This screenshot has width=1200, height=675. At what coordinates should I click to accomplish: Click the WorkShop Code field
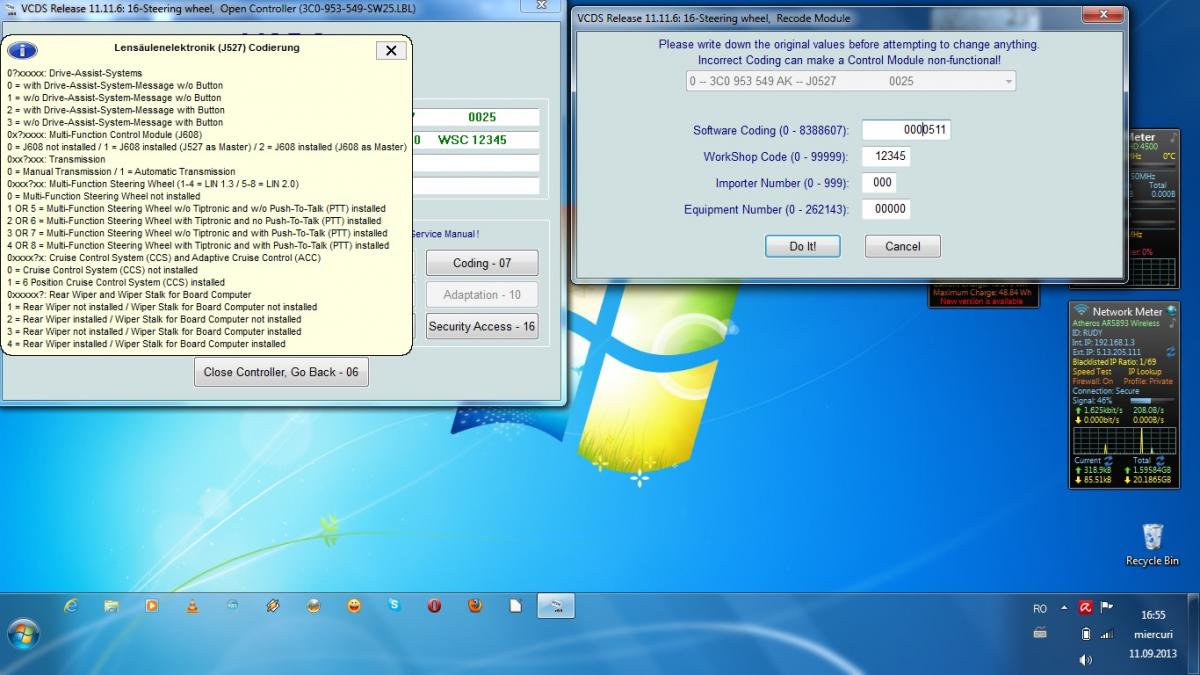point(889,157)
